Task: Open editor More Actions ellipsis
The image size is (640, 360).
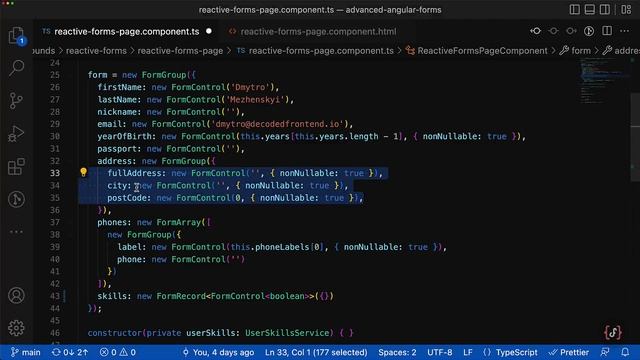Action: click(x=624, y=31)
